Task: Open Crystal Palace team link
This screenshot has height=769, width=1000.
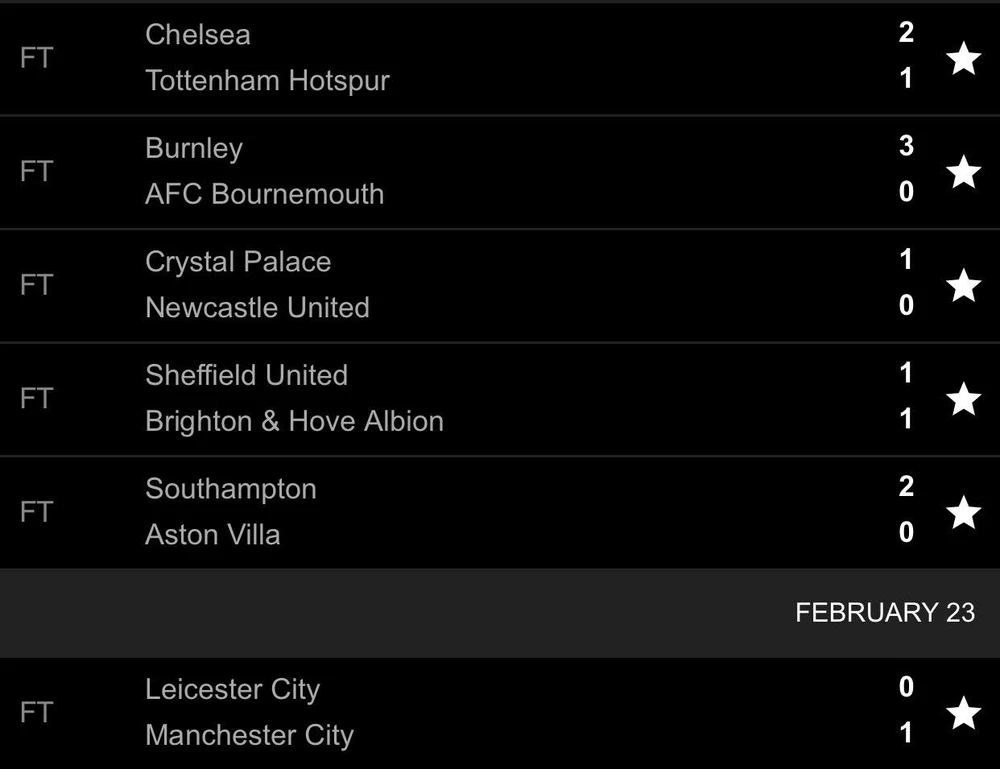Action: click(x=238, y=262)
